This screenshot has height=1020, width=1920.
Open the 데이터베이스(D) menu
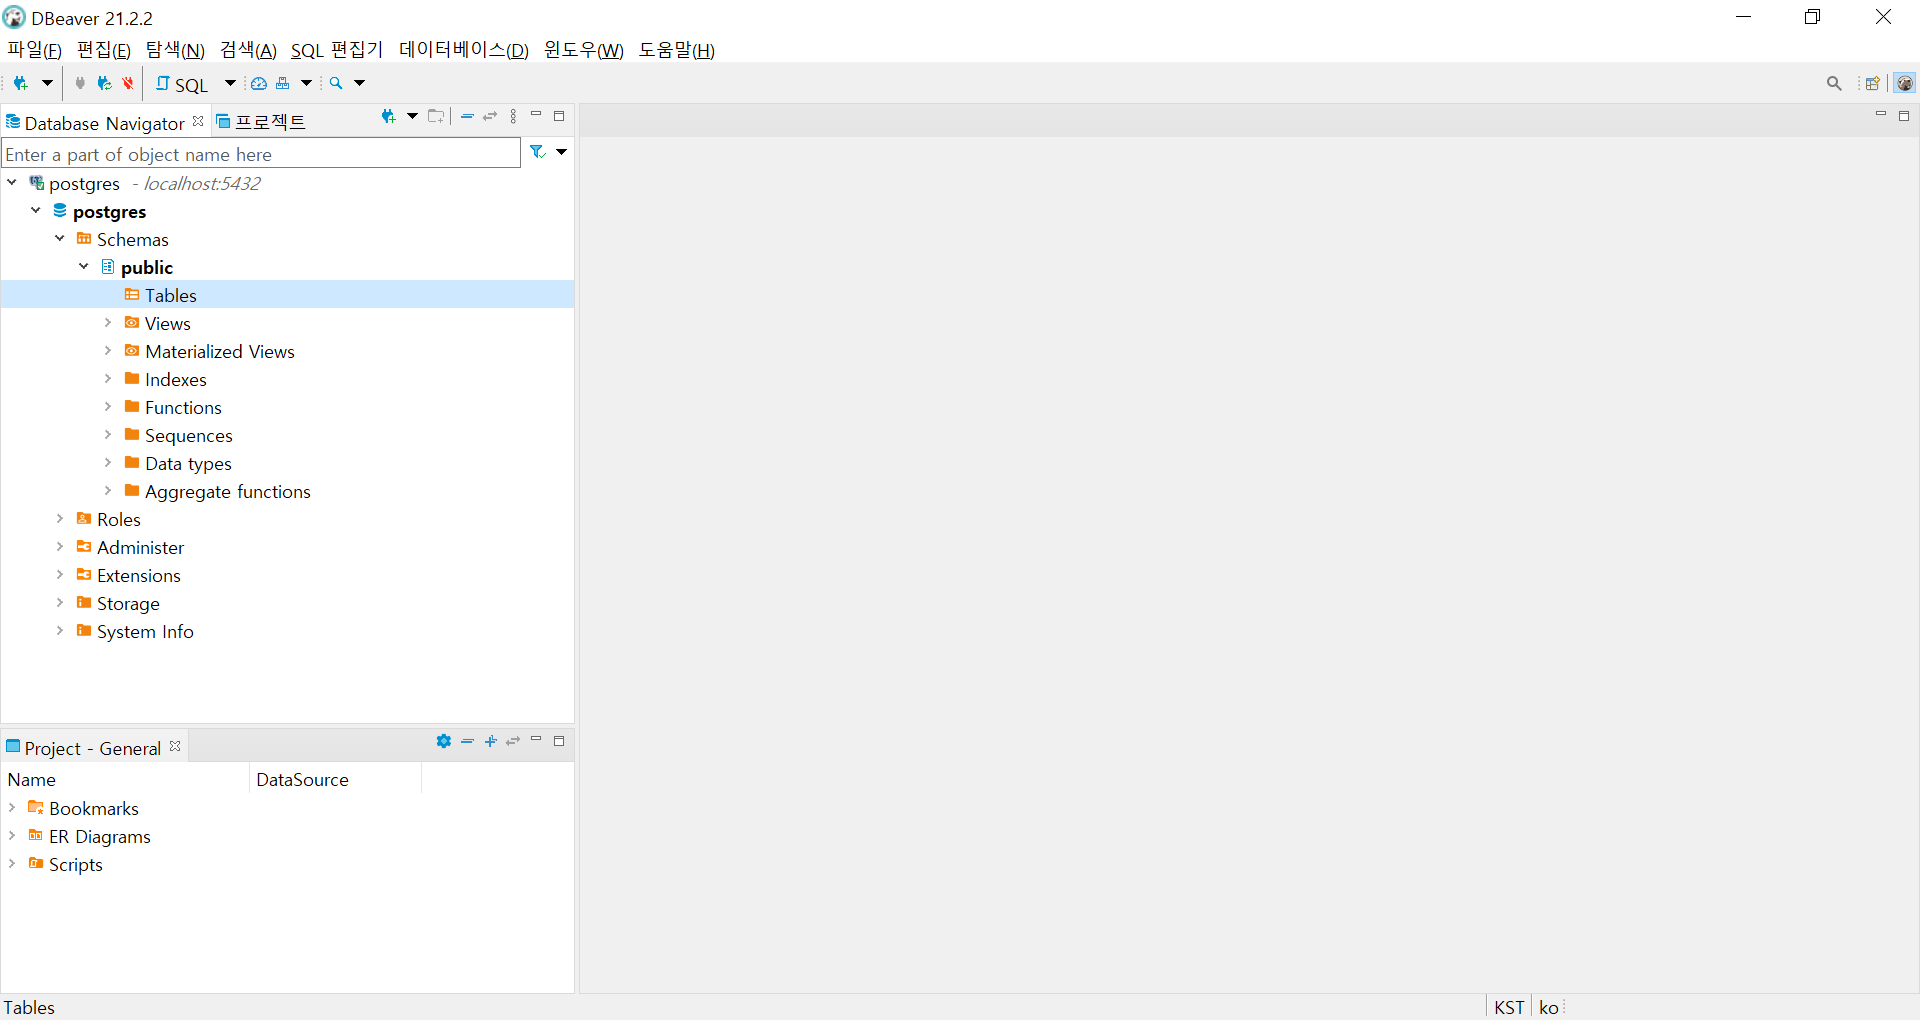(x=464, y=50)
